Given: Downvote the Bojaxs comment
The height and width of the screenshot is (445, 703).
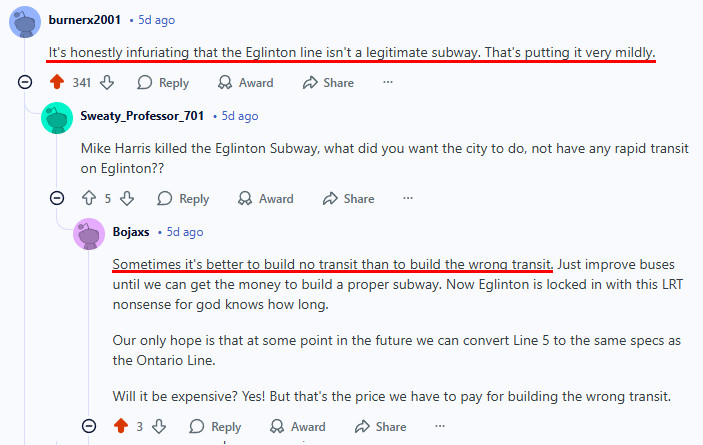Looking at the screenshot, I should 159,427.
